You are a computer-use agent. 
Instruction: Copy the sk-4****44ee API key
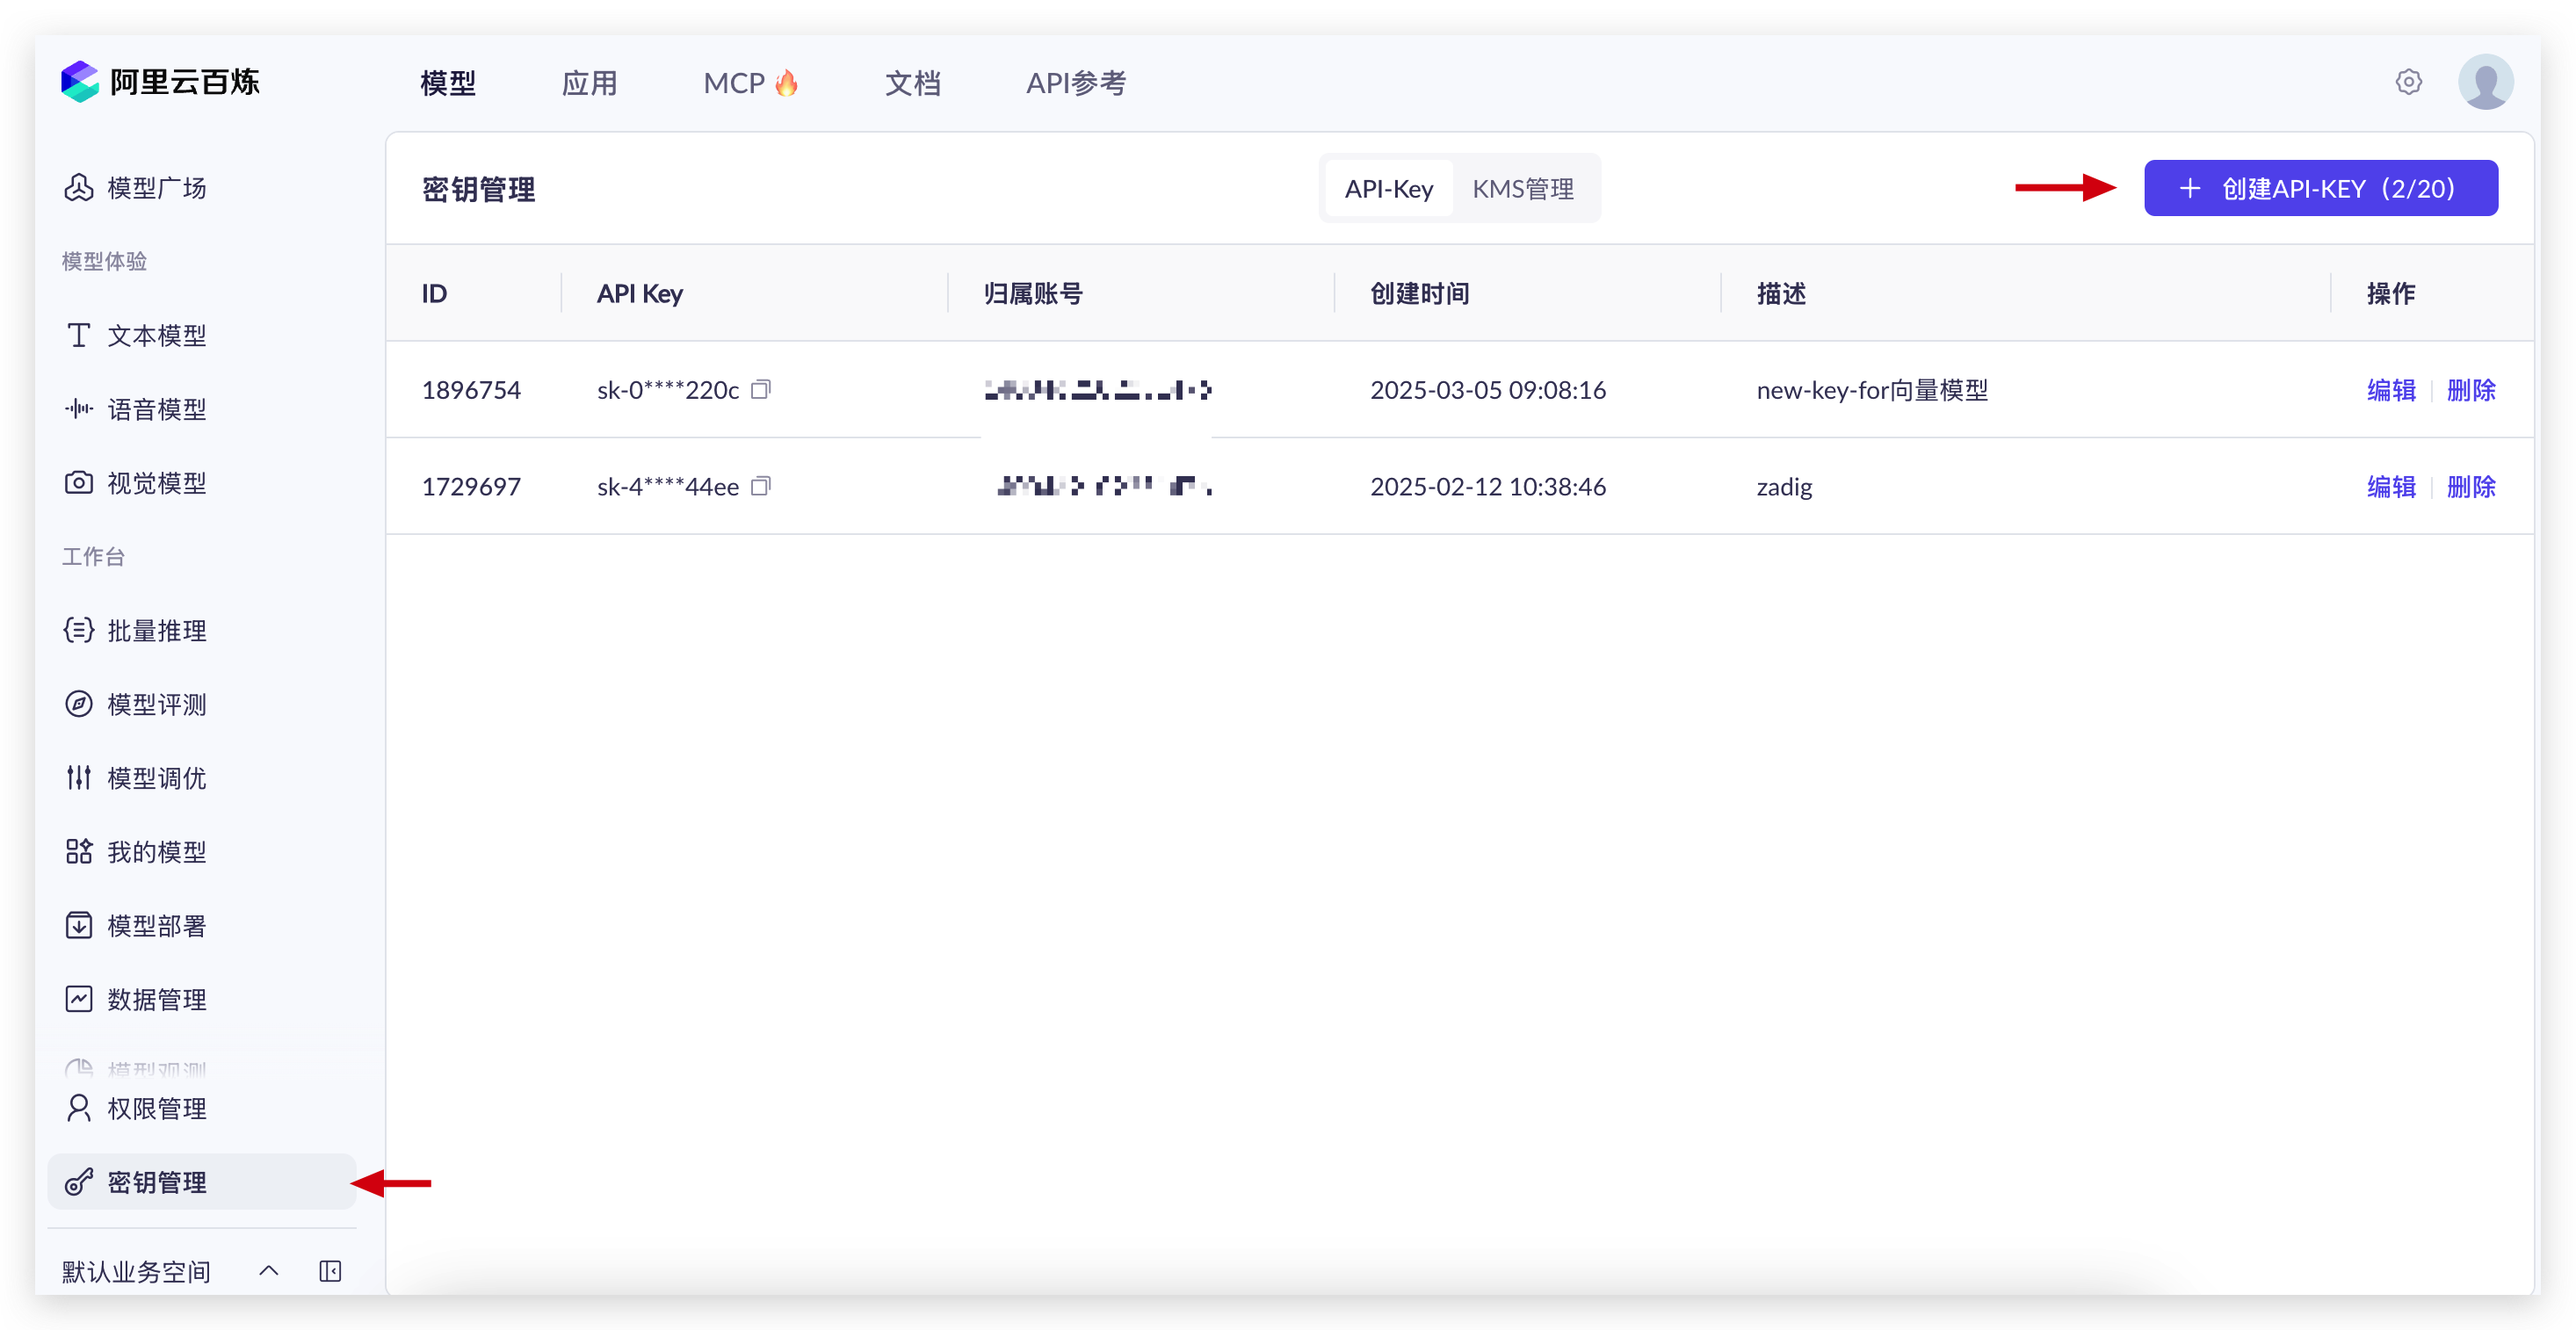pos(761,486)
